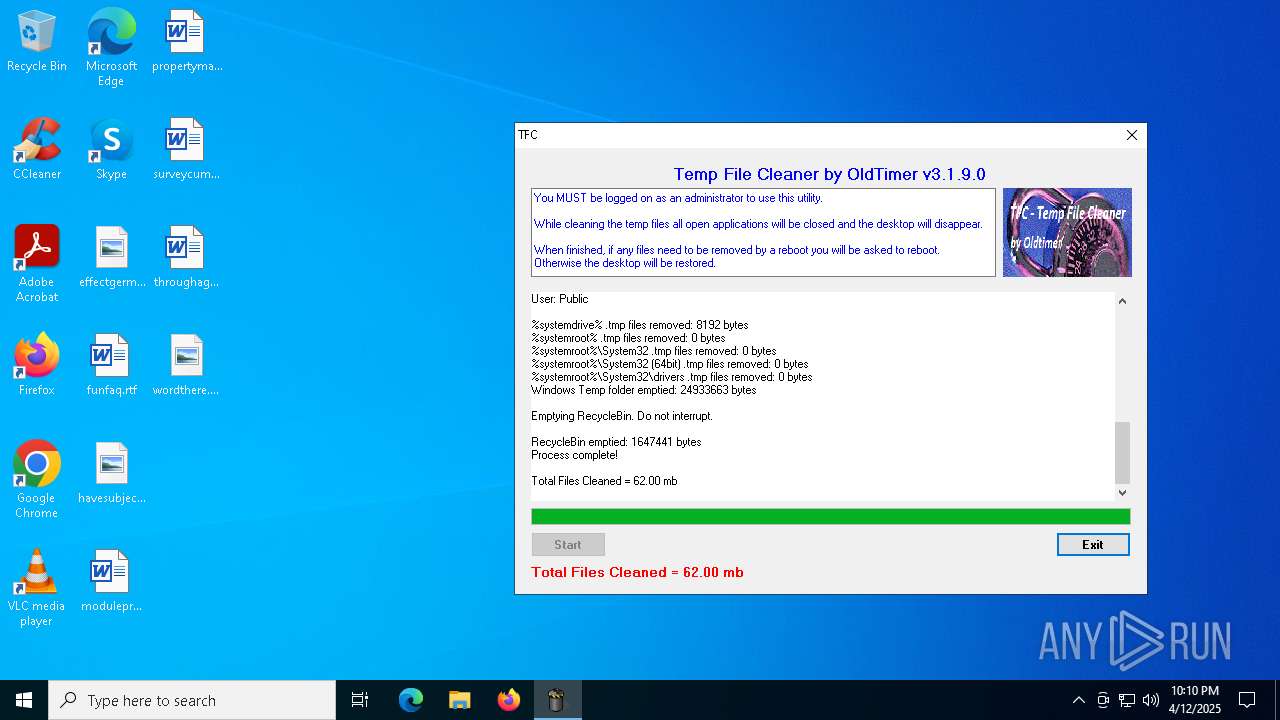This screenshot has width=1280, height=720.
Task: Open the Notification Center icon
Action: [1247, 700]
